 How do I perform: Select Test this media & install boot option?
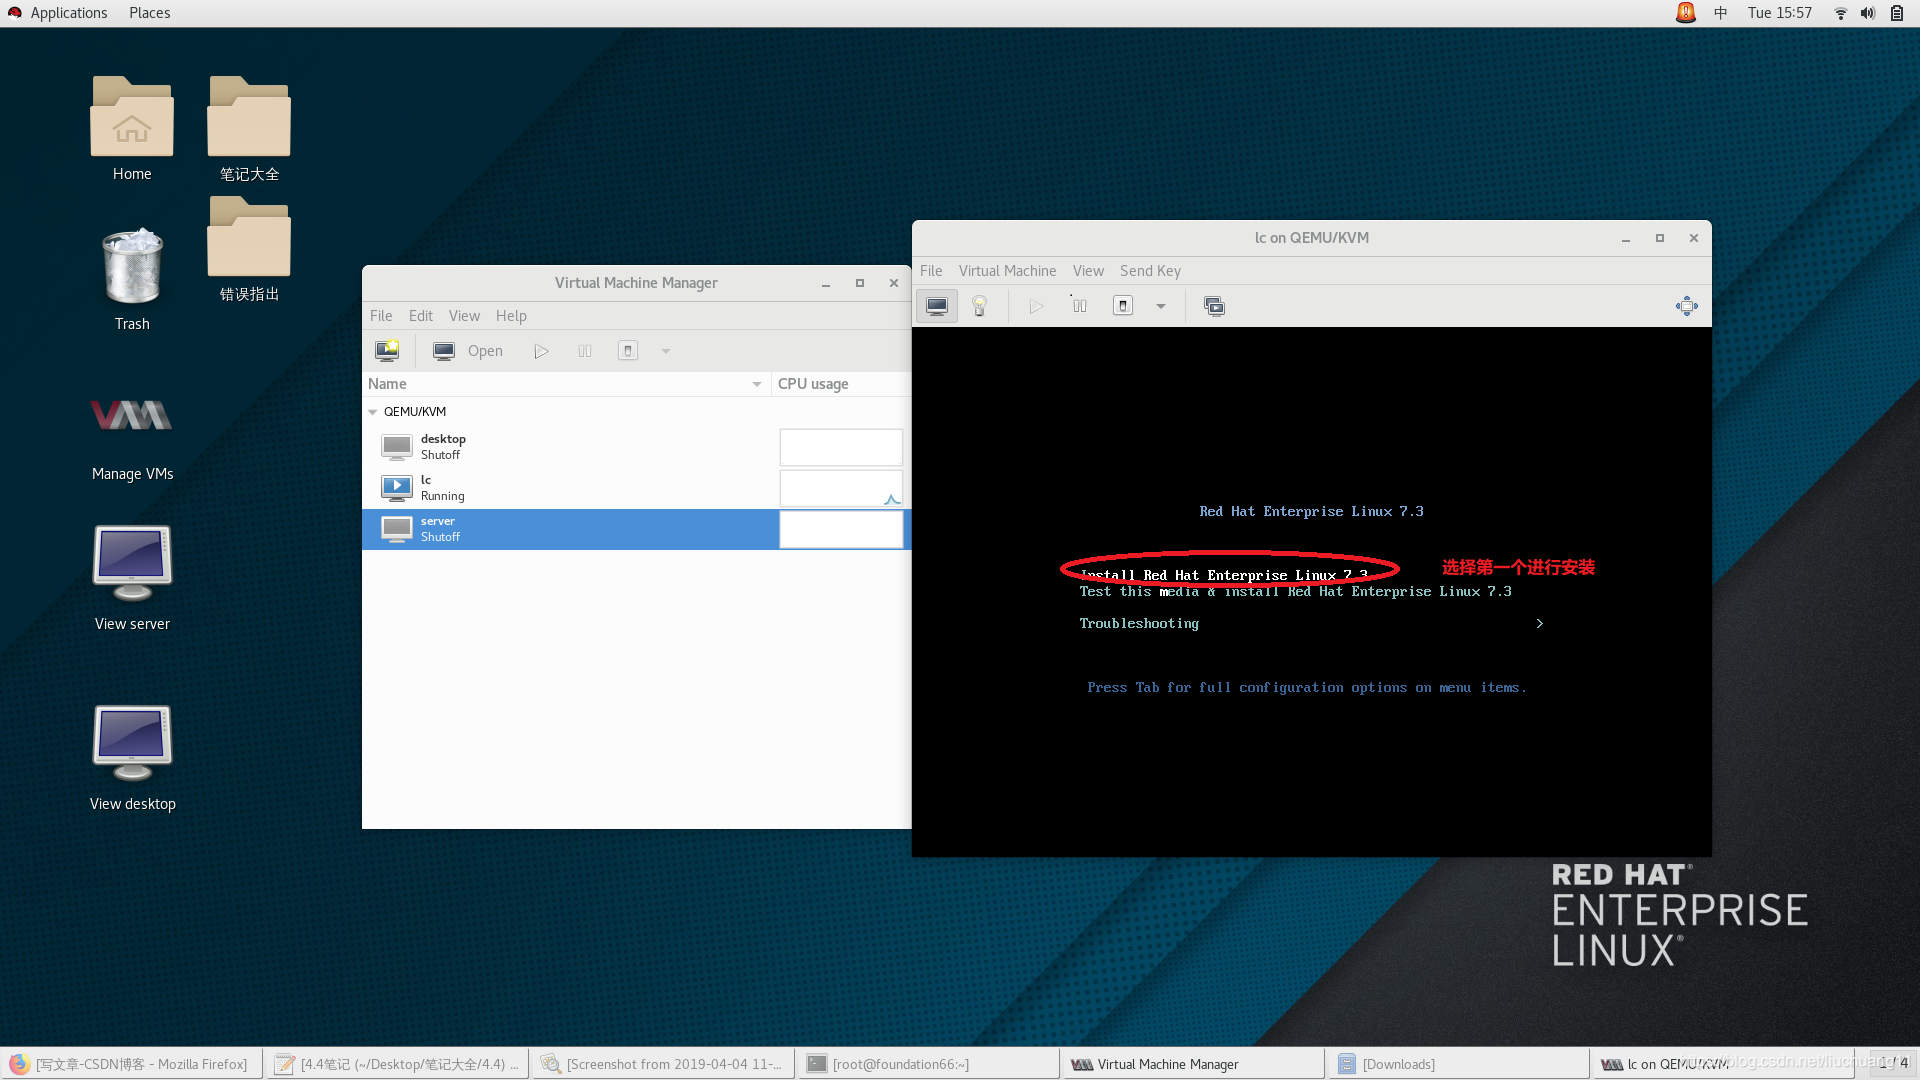(1295, 592)
